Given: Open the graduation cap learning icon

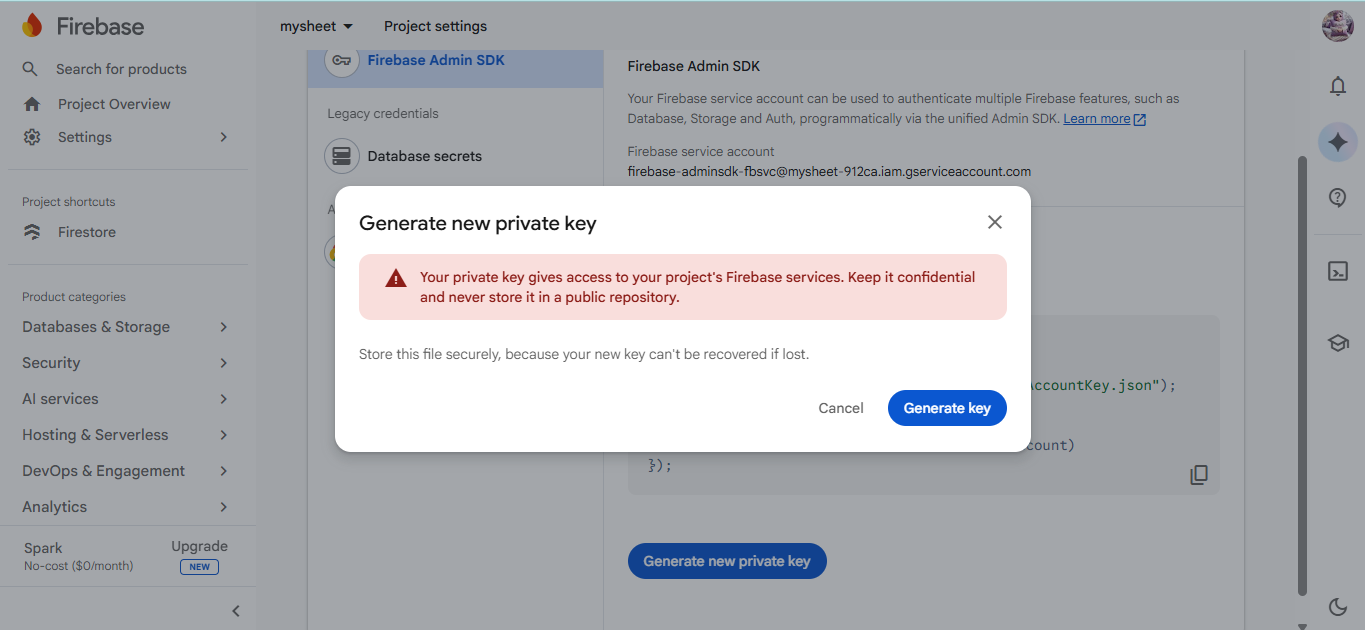Looking at the screenshot, I should pos(1337,343).
